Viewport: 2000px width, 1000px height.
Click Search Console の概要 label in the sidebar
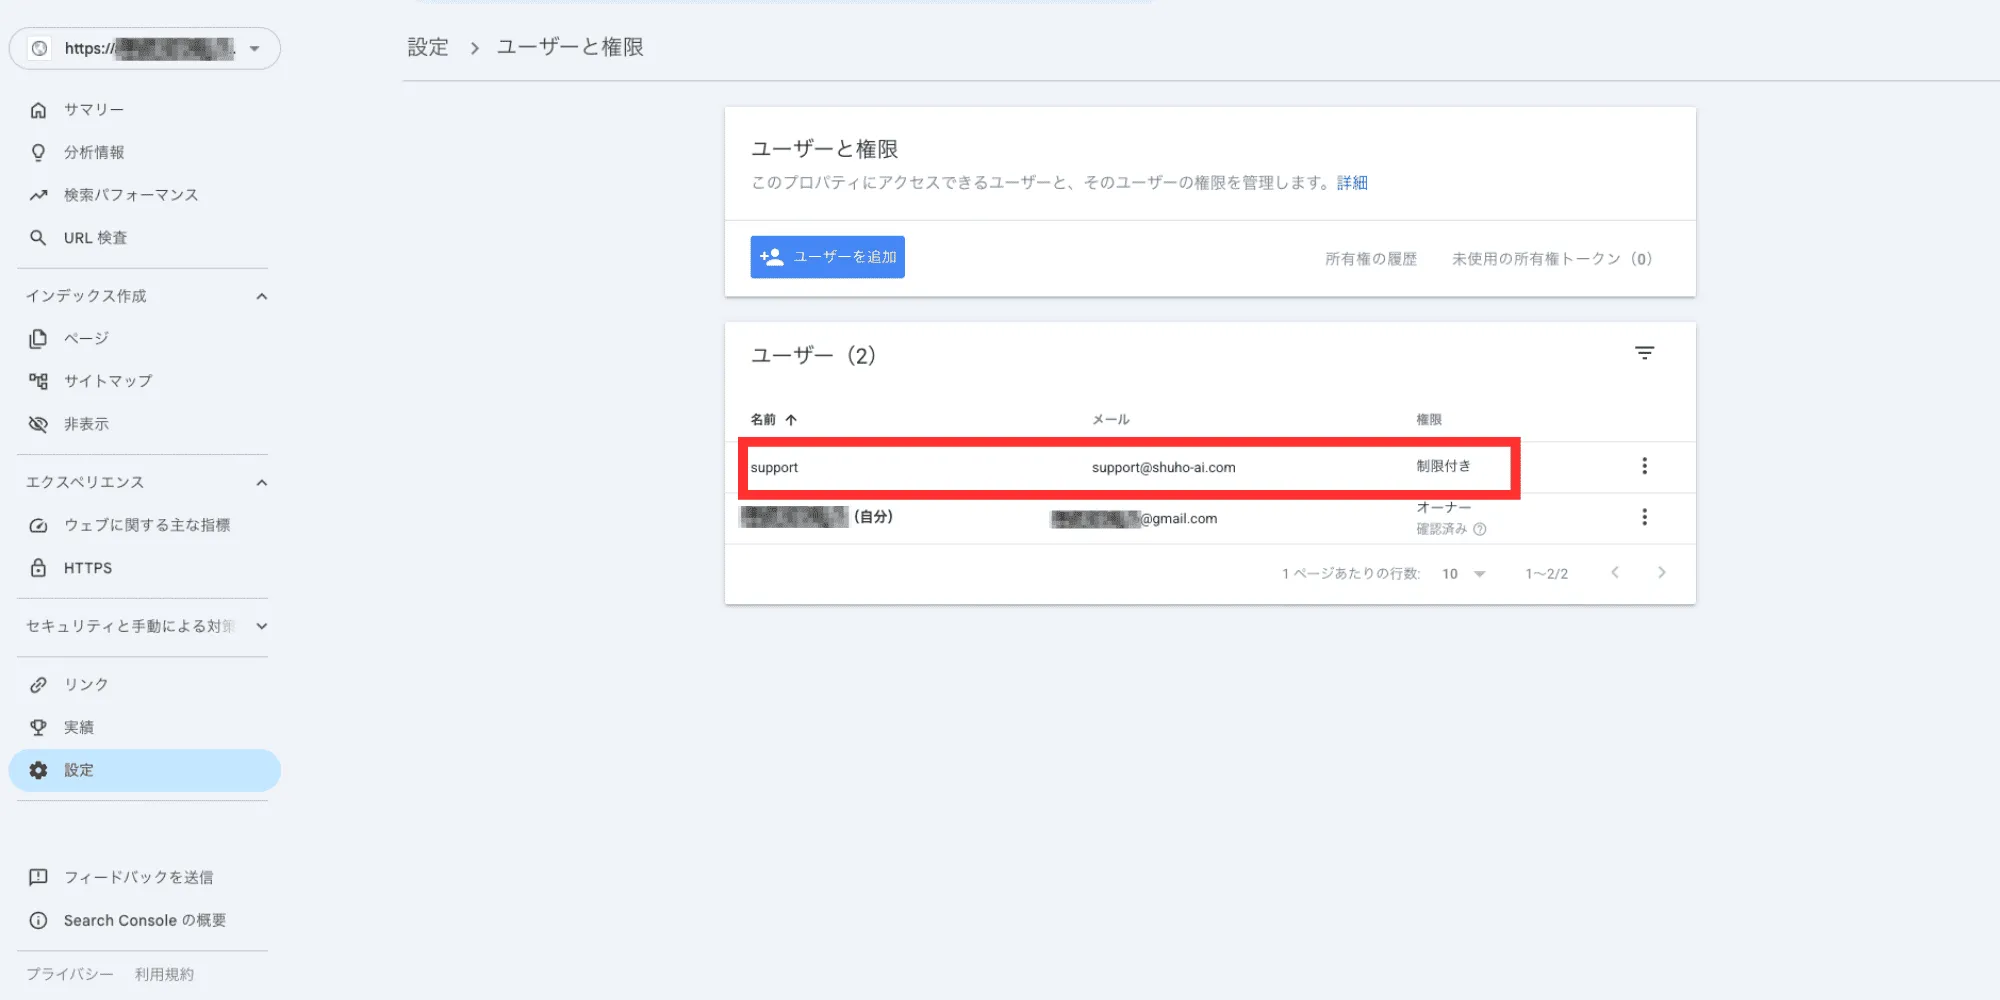(145, 920)
